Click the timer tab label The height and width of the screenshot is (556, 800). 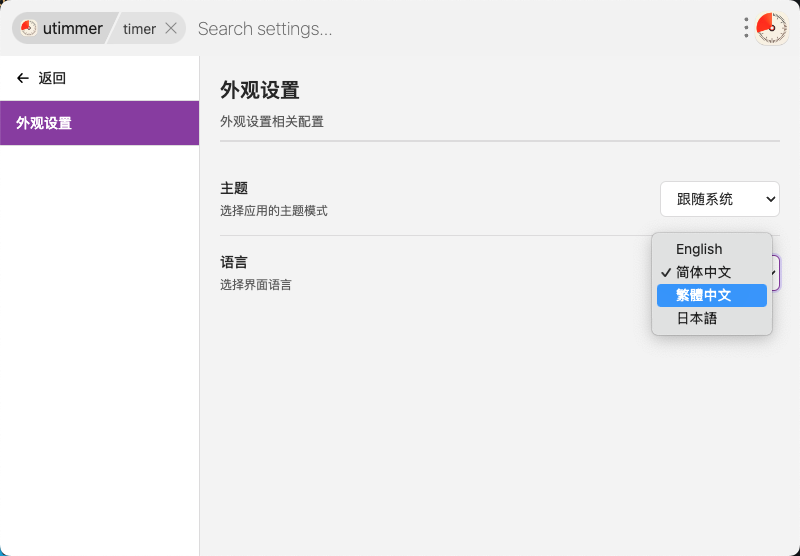(139, 29)
